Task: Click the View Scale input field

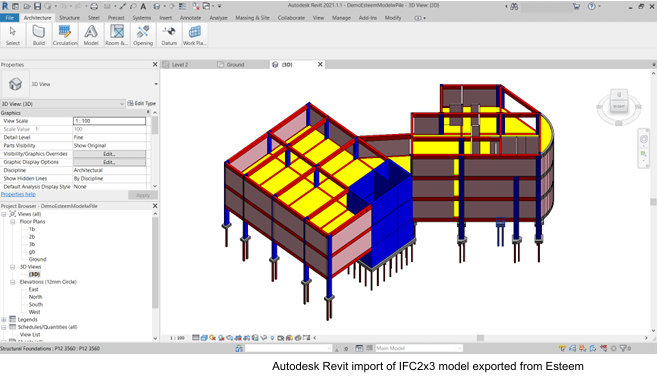Action: point(109,121)
